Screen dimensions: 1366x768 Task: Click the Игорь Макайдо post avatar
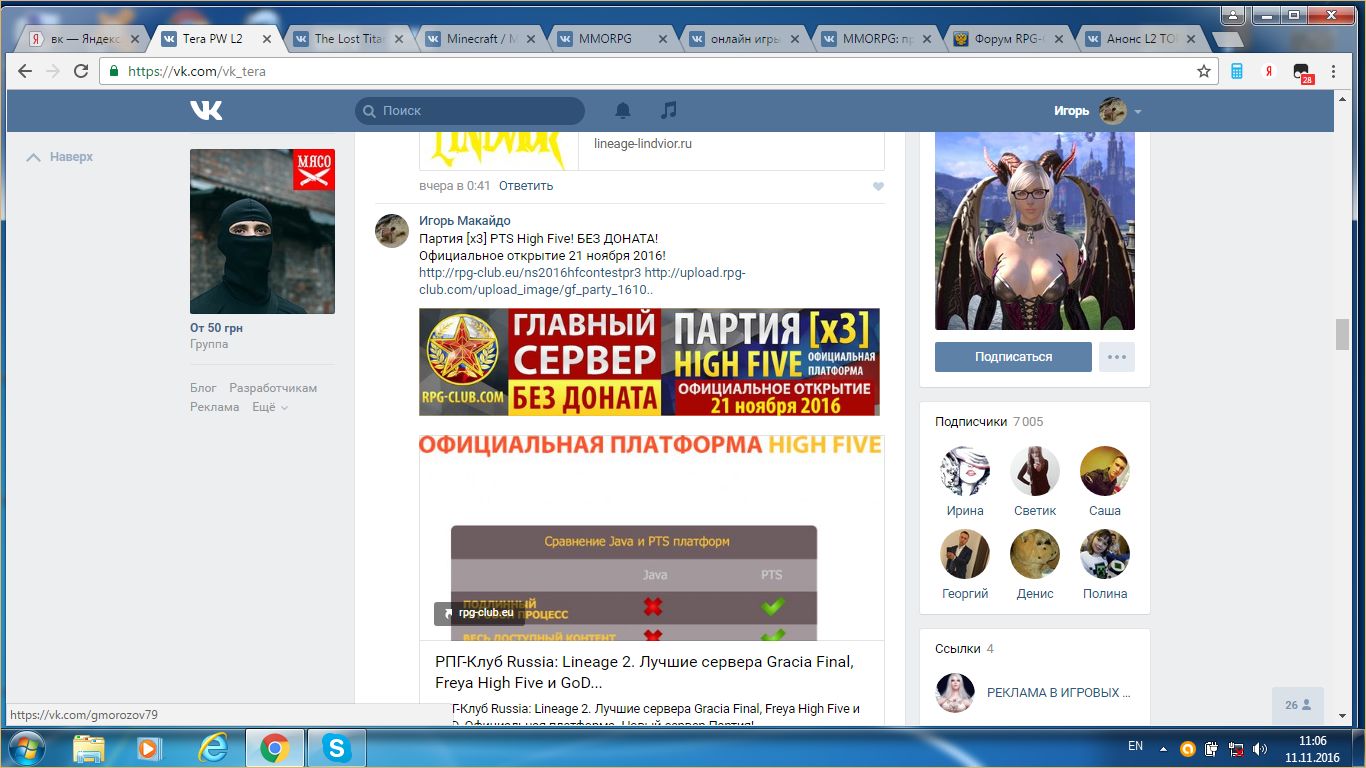391,230
